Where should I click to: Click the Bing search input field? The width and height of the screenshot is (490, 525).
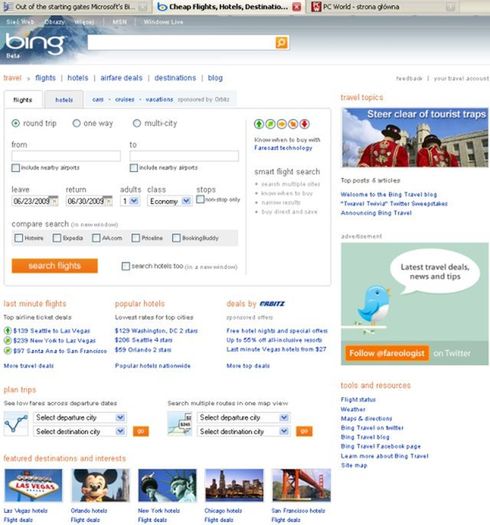[x=181, y=43]
